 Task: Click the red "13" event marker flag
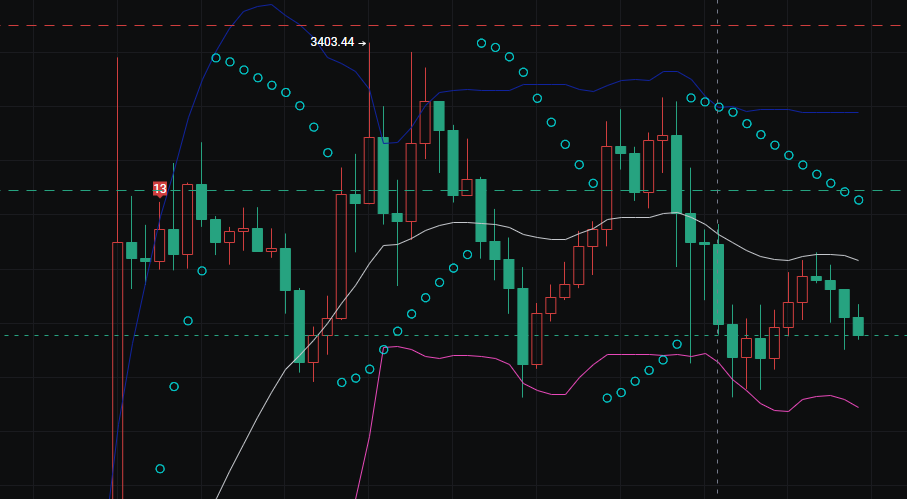160,188
